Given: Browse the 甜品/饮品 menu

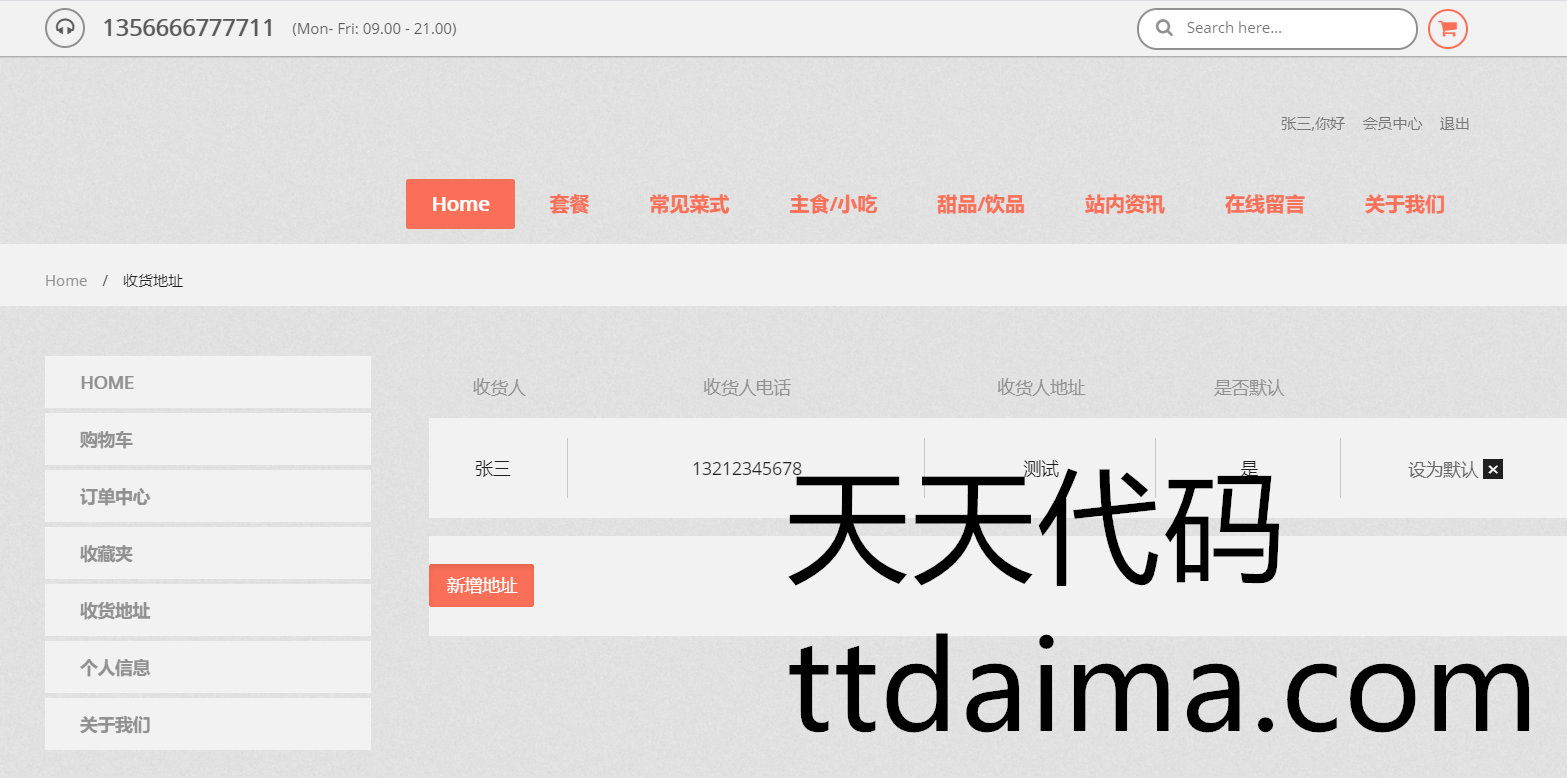Looking at the screenshot, I should pyautogui.click(x=980, y=204).
